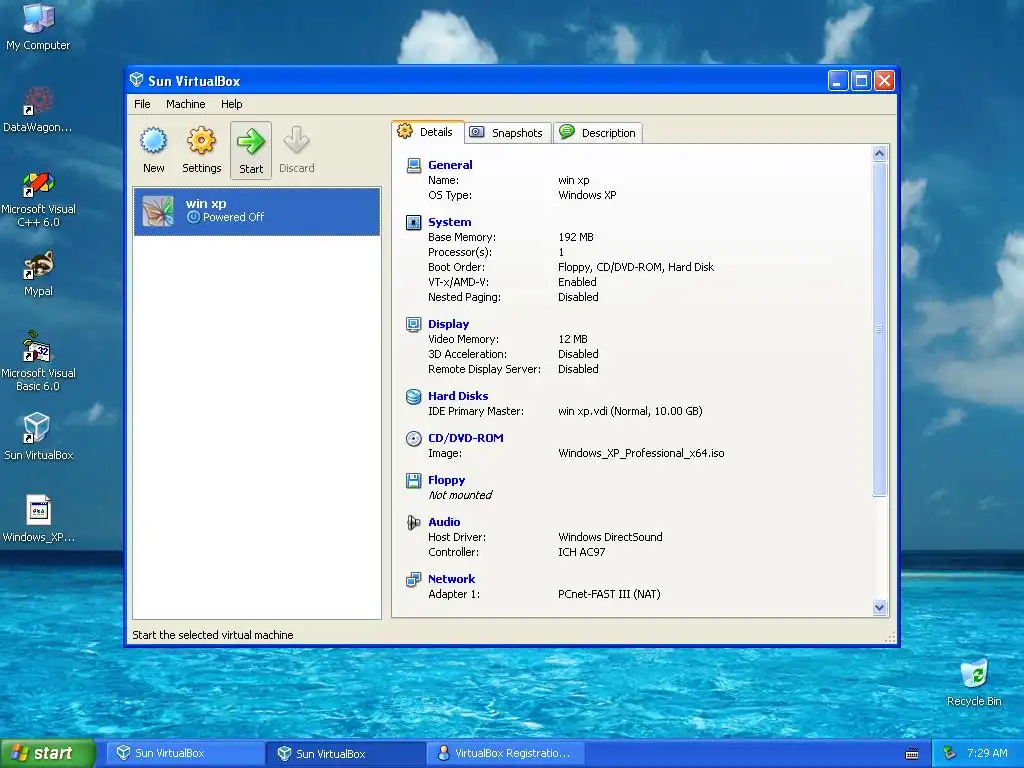Click the VirtualBox cube icon in title bar
The width and height of the screenshot is (1024, 768).
pyautogui.click(x=136, y=80)
